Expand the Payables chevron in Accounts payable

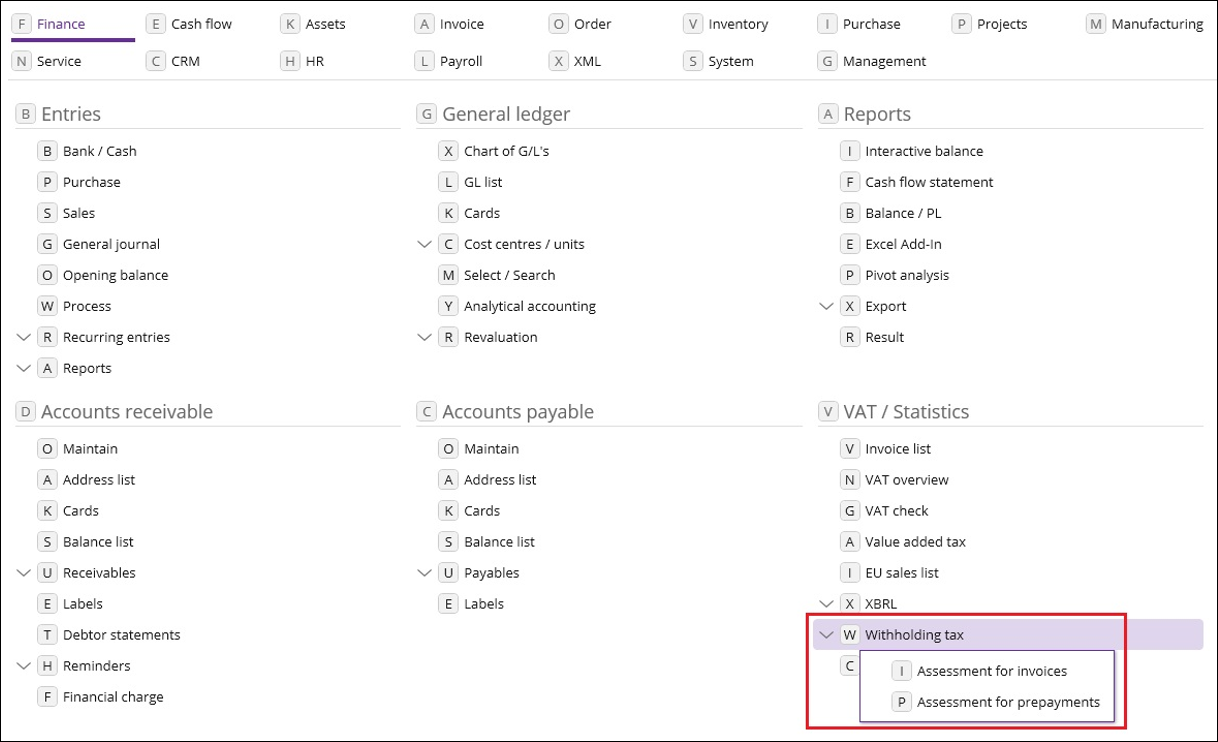(x=425, y=573)
